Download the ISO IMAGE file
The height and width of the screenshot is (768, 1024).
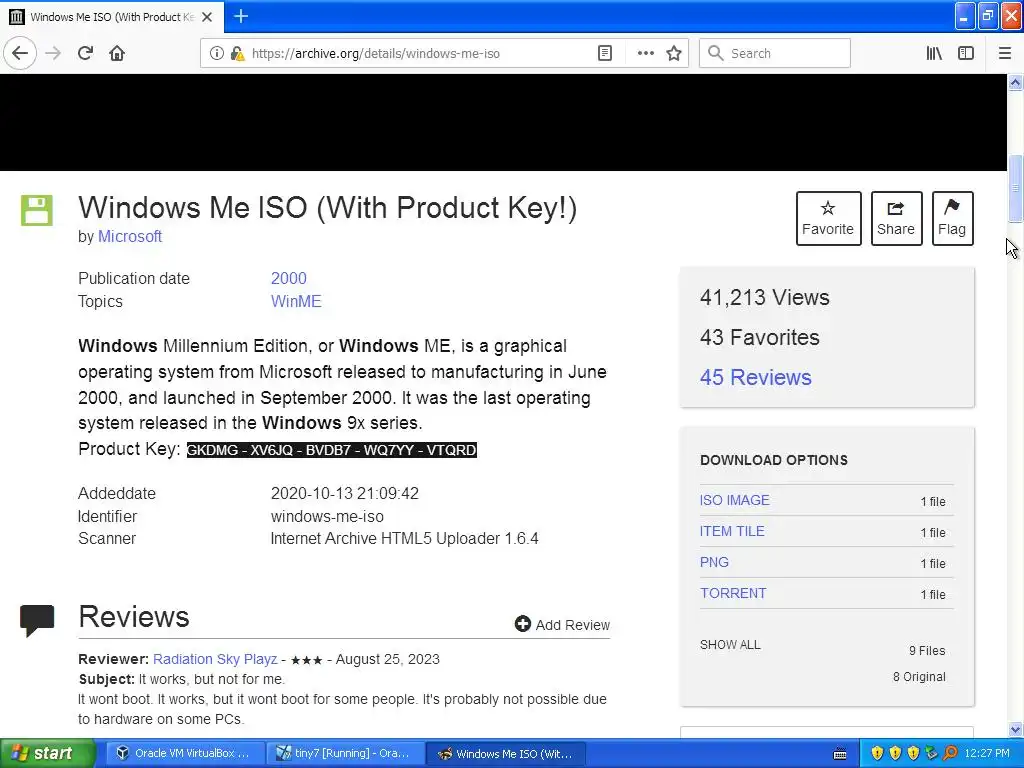point(735,500)
